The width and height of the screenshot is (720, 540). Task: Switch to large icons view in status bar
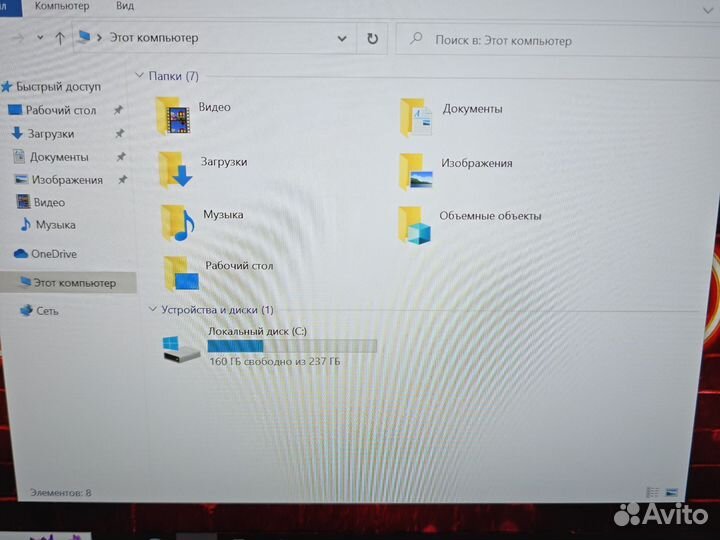[x=671, y=493]
